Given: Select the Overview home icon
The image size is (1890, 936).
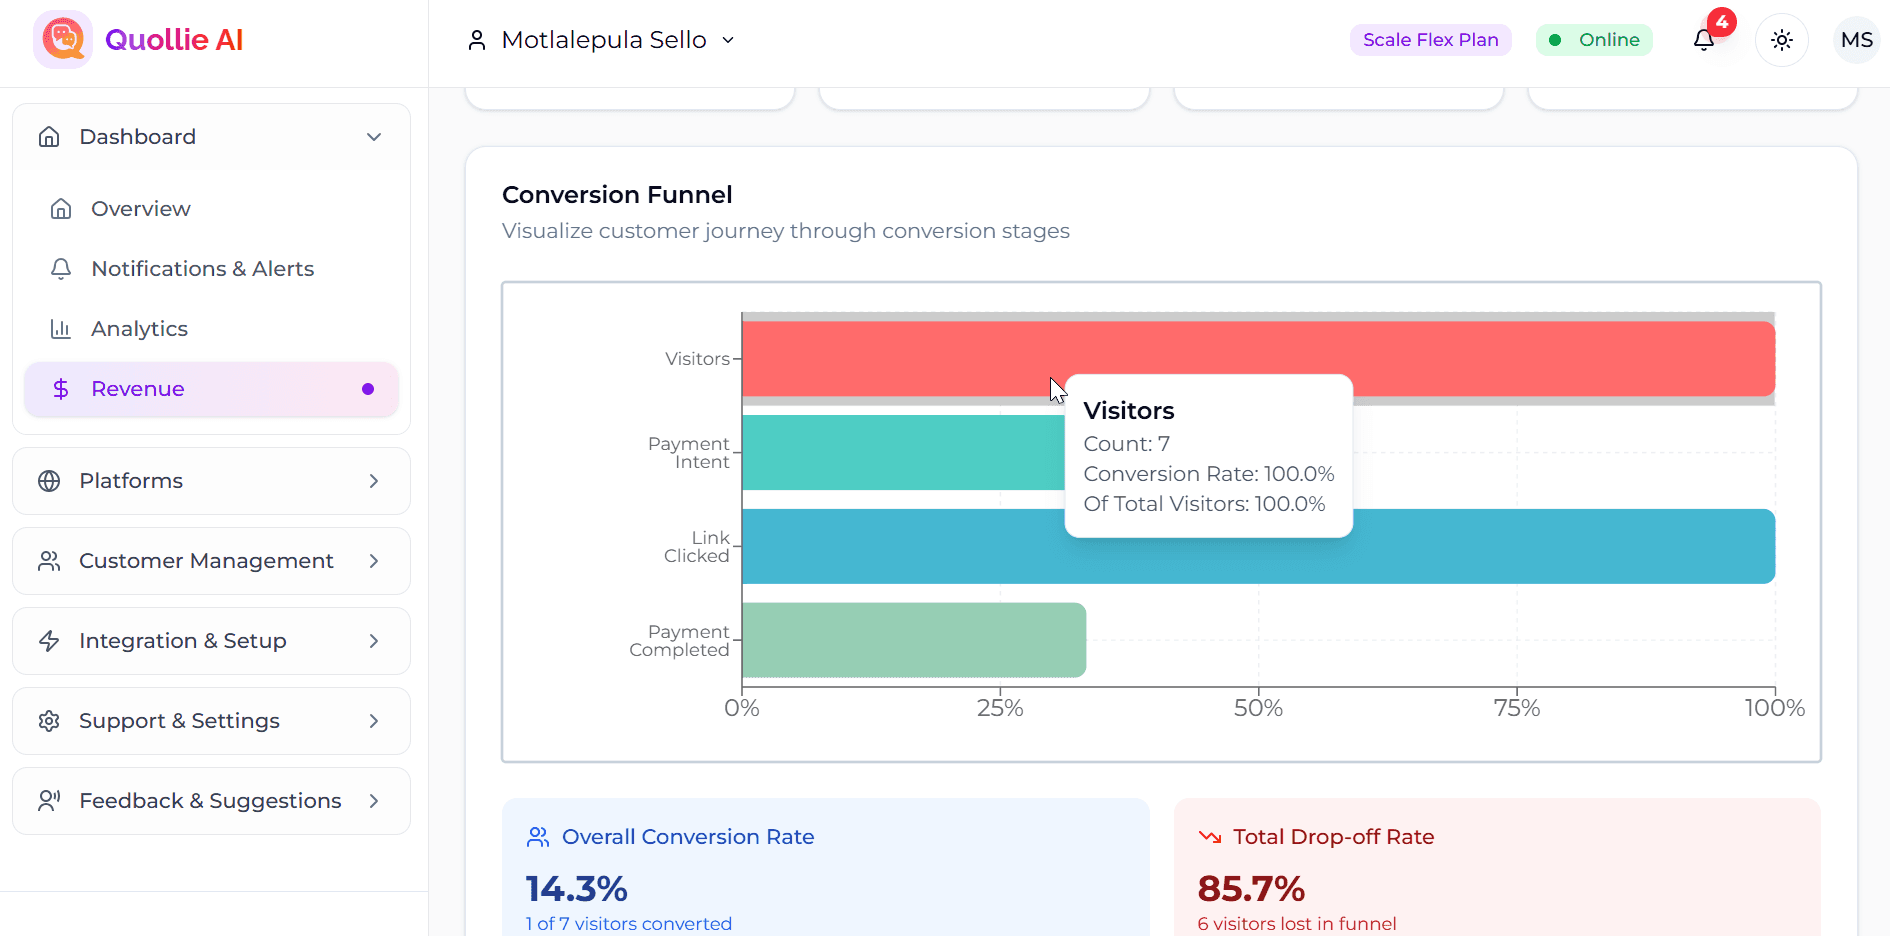Looking at the screenshot, I should click(62, 208).
